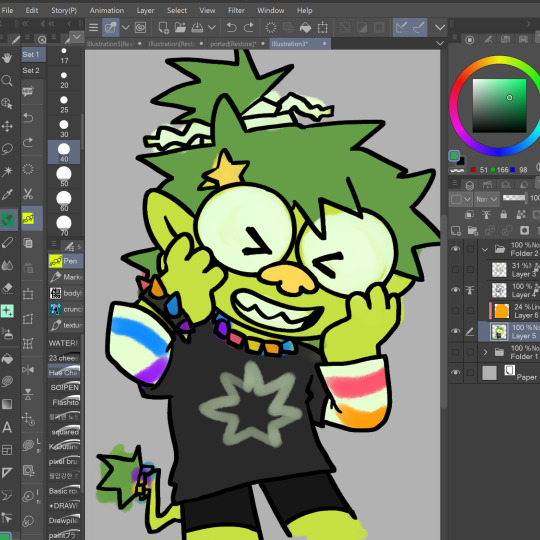Open the File menu
Screen dimensions: 540x540
[x=7, y=10]
